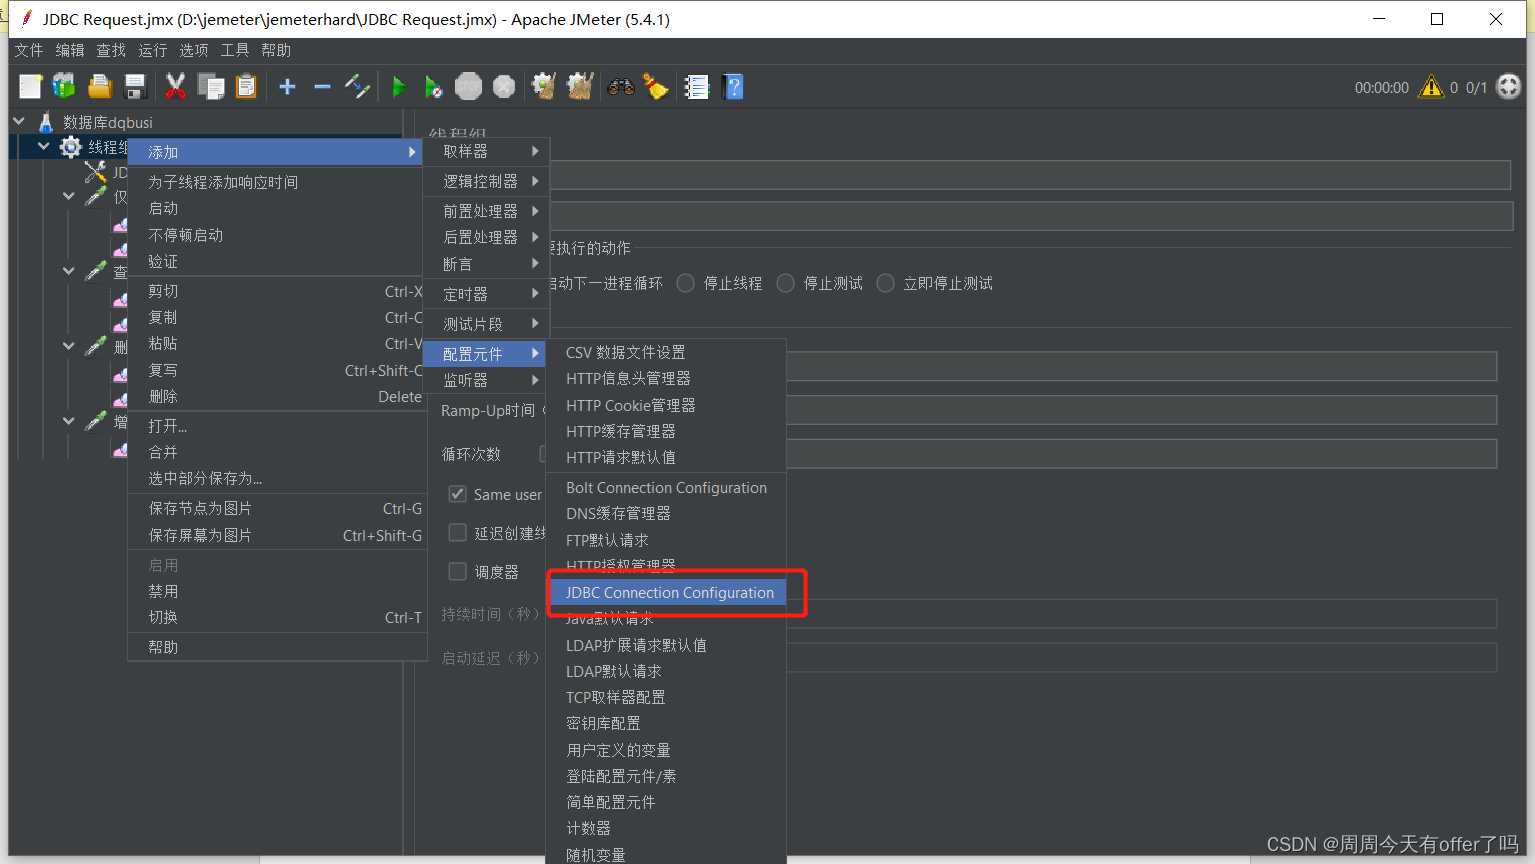Toggle the Same user checkbox
This screenshot has height=864, width=1535.
click(457, 494)
